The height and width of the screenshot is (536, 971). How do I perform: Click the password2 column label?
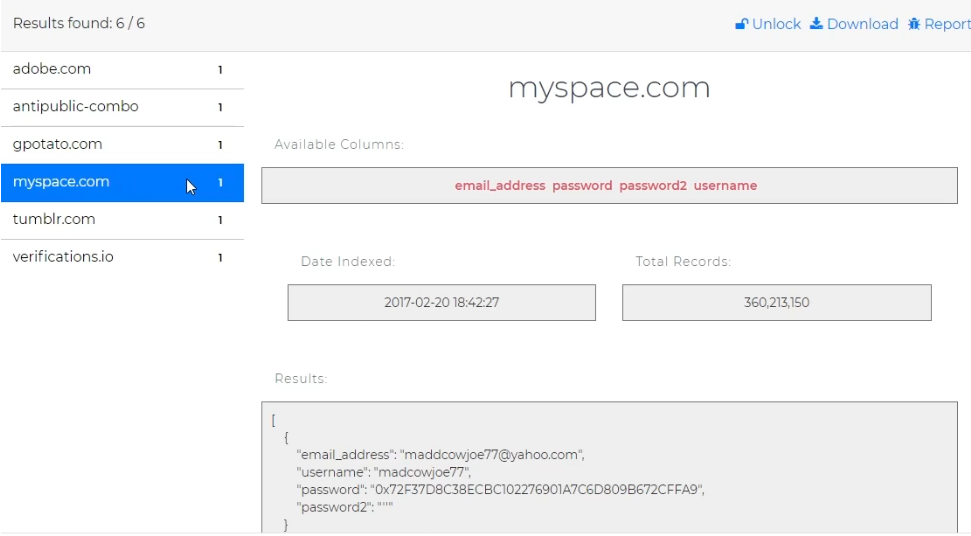[653, 186]
